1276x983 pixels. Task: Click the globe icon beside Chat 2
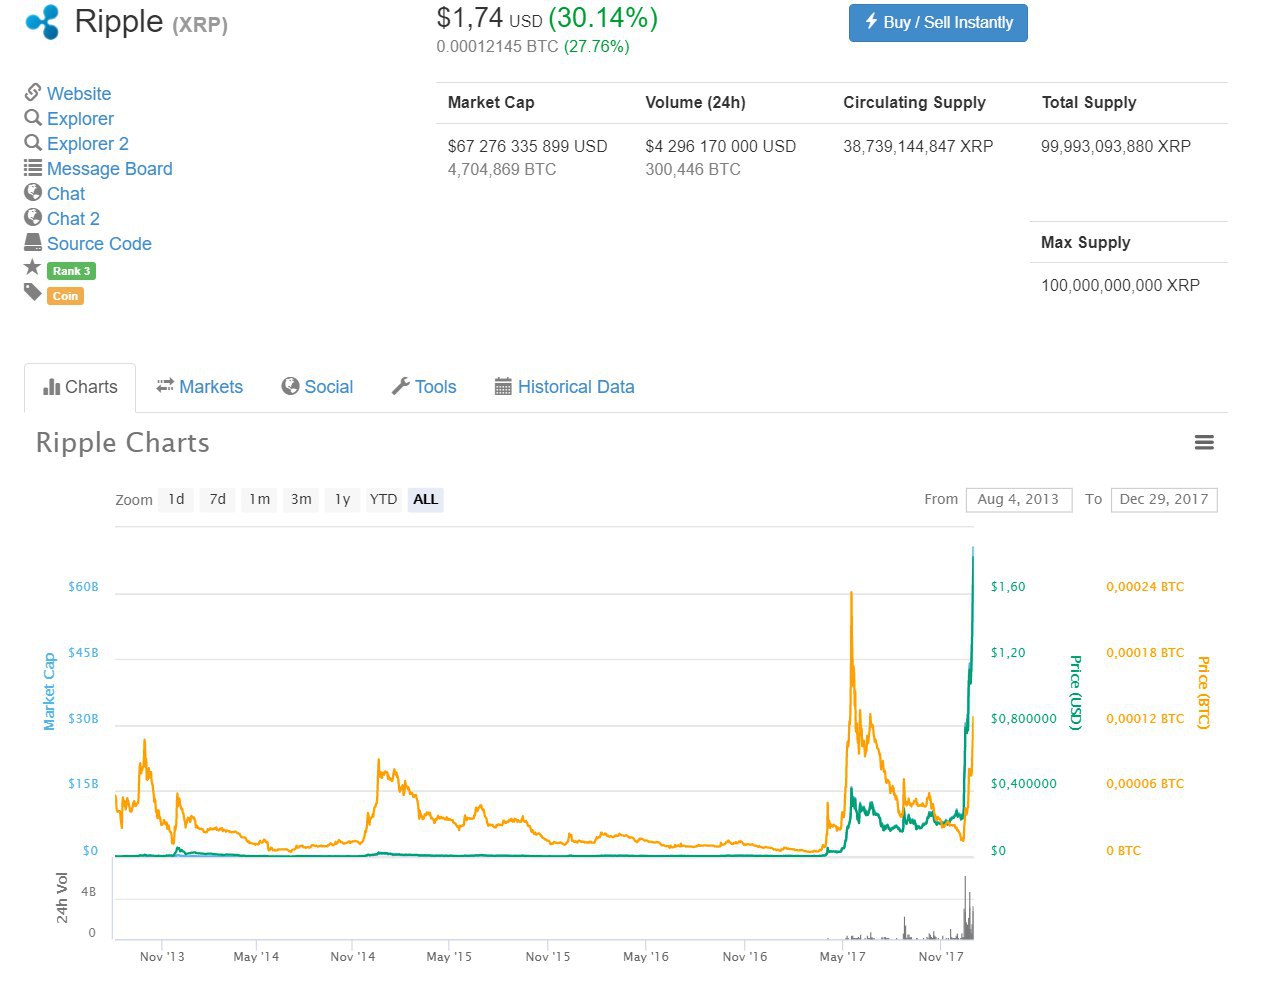pyautogui.click(x=33, y=217)
